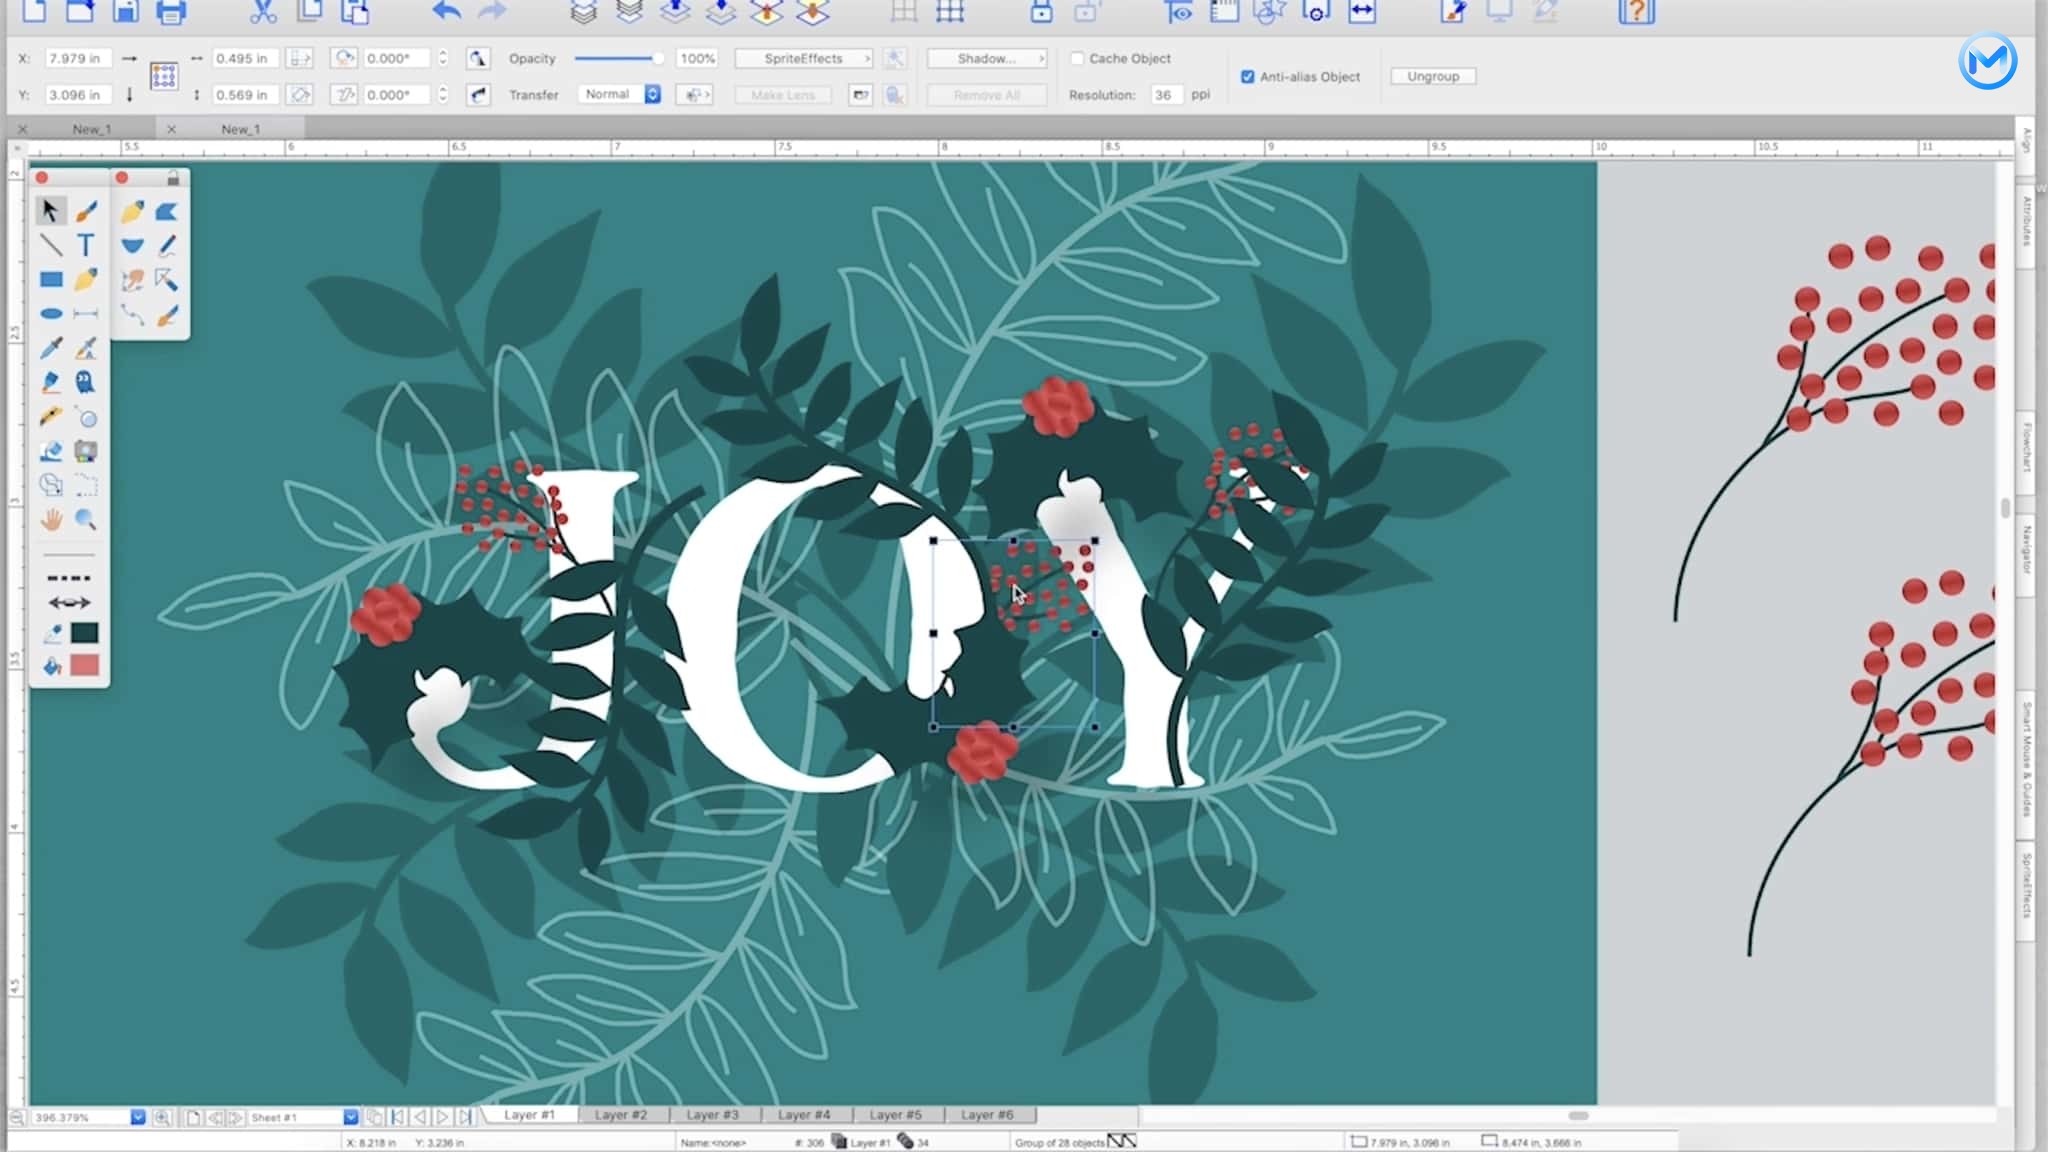The image size is (2048, 1152).
Task: Open the Transfer mode Normal dropdown
Action: [x=618, y=94]
